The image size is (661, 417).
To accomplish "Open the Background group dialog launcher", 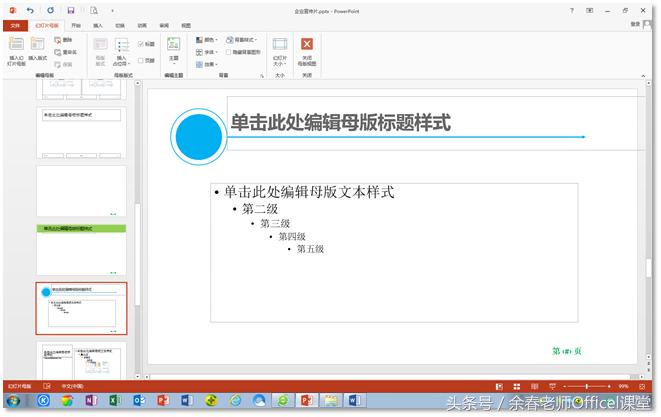I will pyautogui.click(x=262, y=76).
